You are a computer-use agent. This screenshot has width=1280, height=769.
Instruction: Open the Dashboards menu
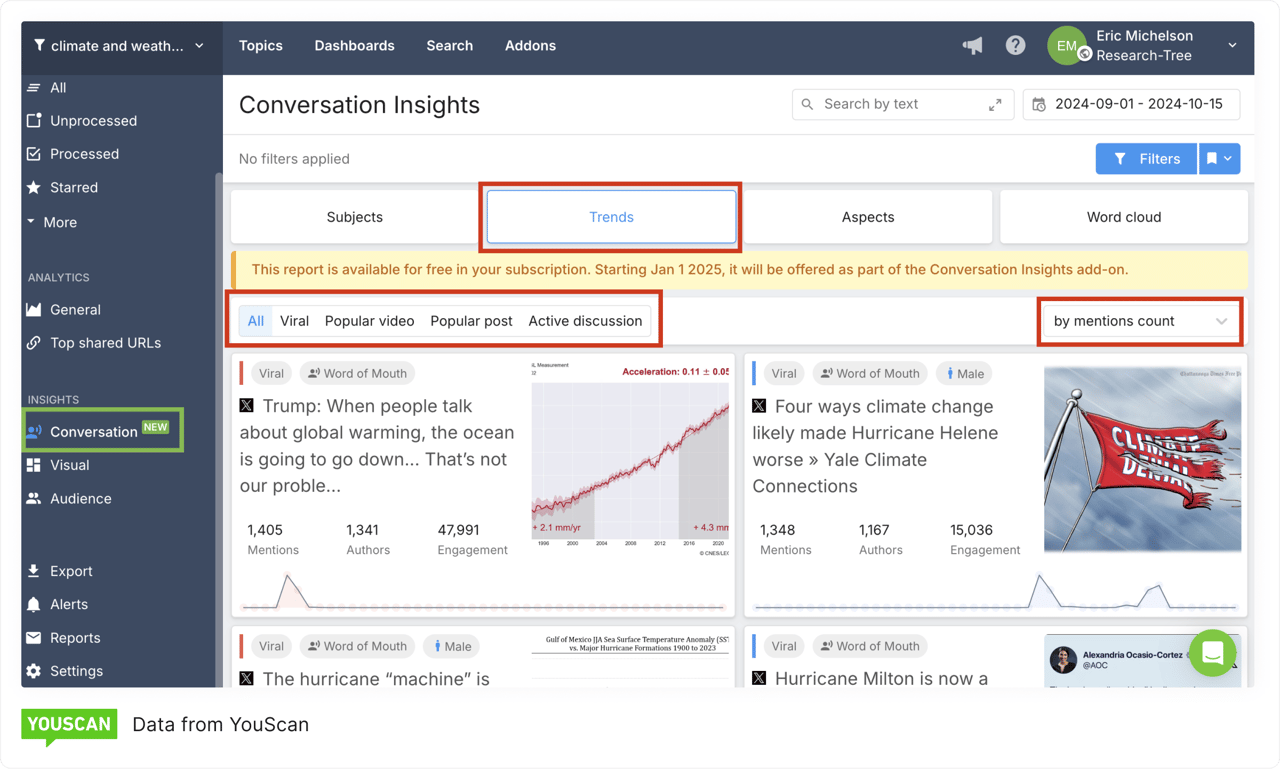(x=354, y=45)
